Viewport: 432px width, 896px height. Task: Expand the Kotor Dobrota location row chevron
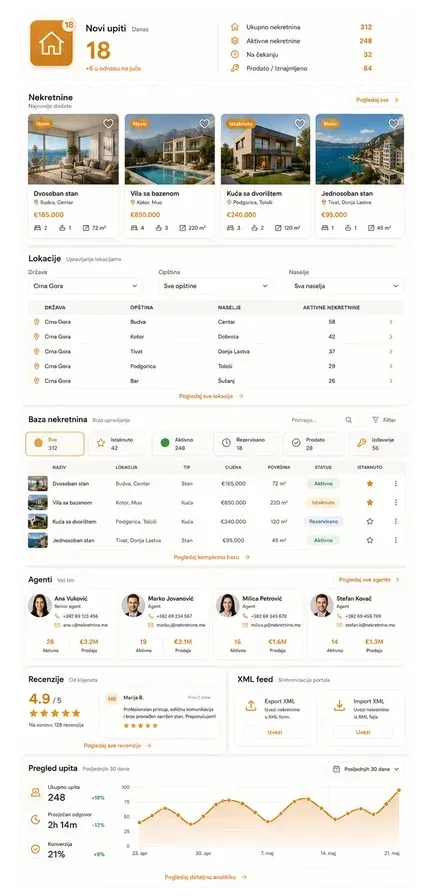[391, 337]
